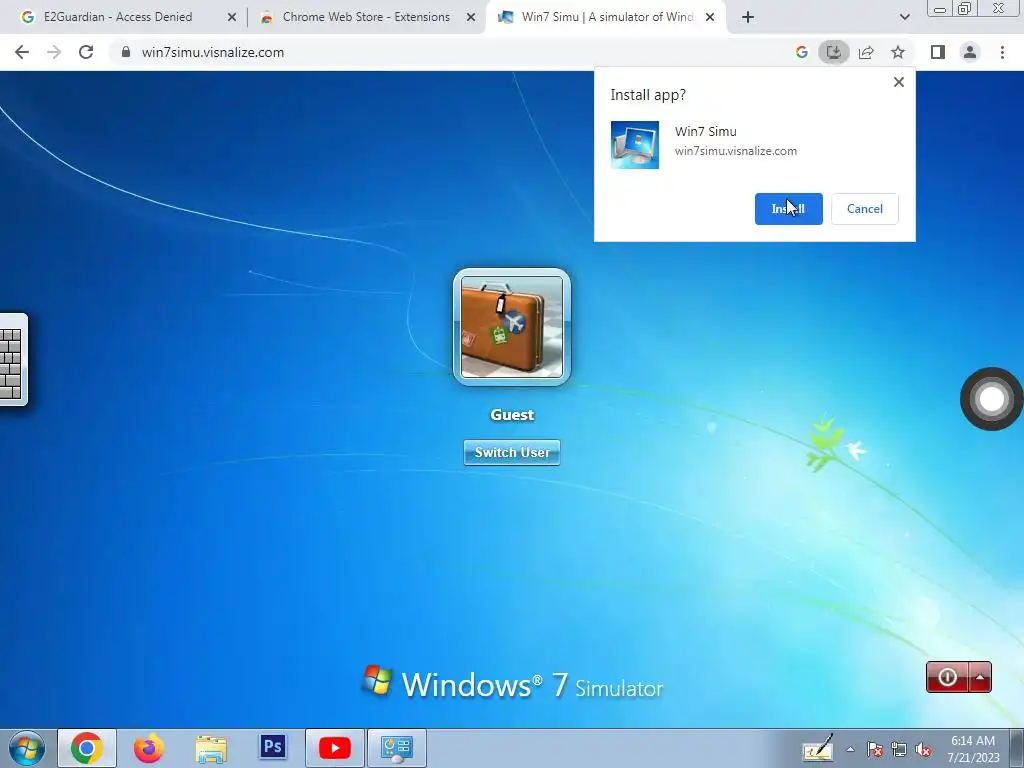This screenshot has height=768, width=1024.
Task: Click Chrome in the taskbar
Action: pos(87,748)
